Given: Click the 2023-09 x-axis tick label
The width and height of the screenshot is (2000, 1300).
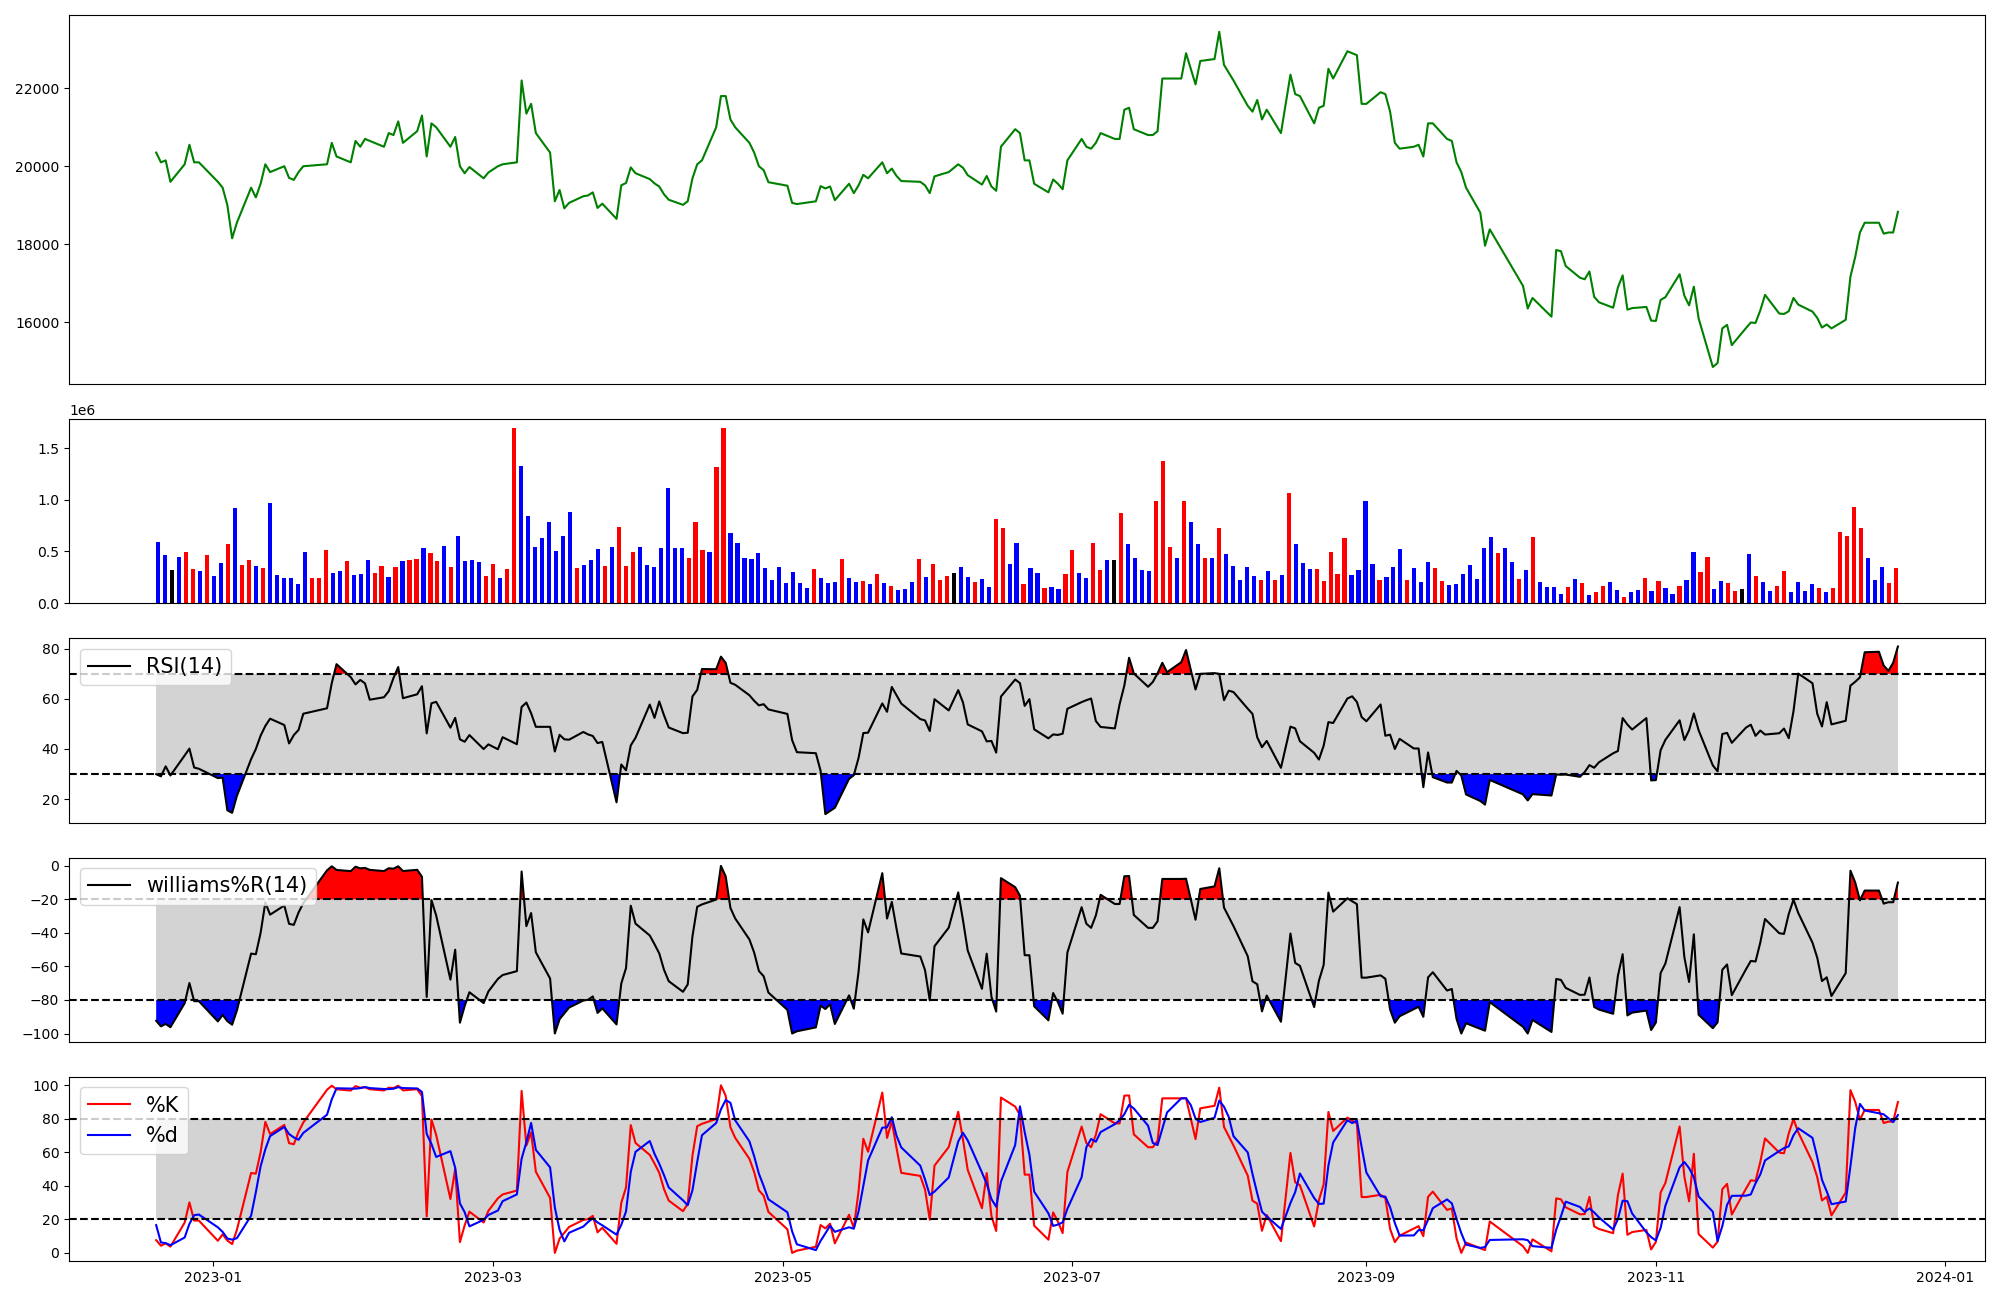Looking at the screenshot, I should point(1366,1277).
